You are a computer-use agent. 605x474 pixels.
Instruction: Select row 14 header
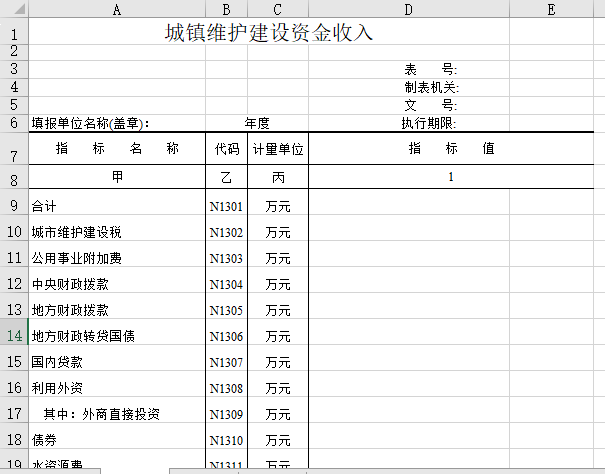(x=14, y=336)
